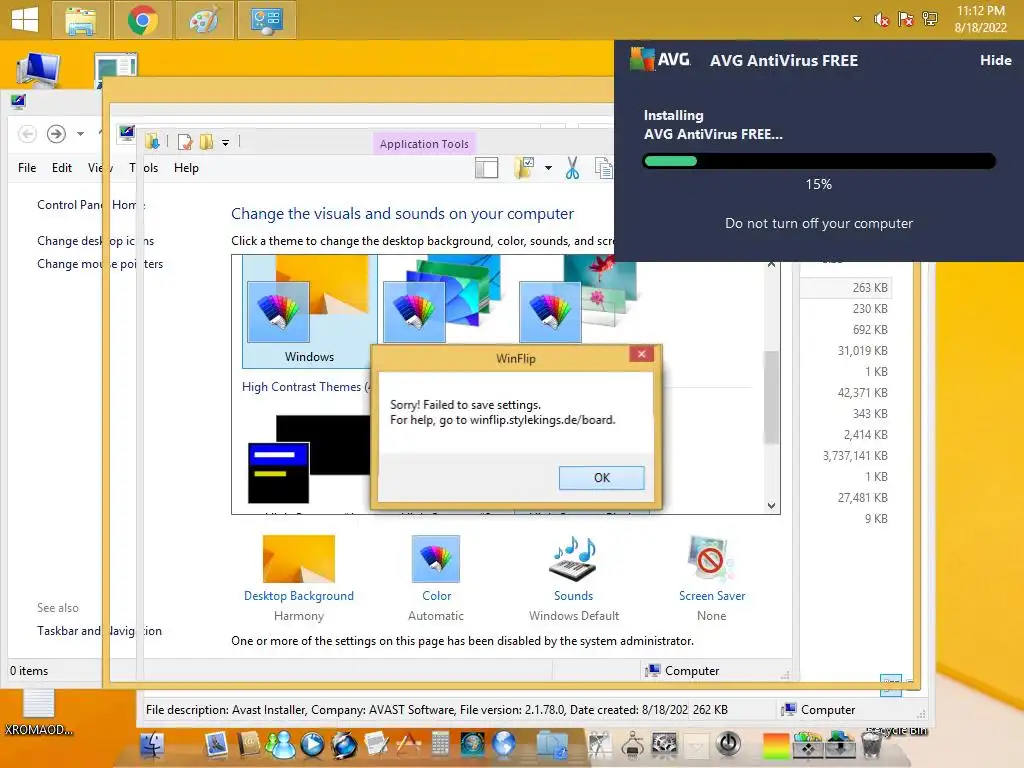Click the Change mouse pointers link
Screen dimensions: 1024x768
click(100, 264)
